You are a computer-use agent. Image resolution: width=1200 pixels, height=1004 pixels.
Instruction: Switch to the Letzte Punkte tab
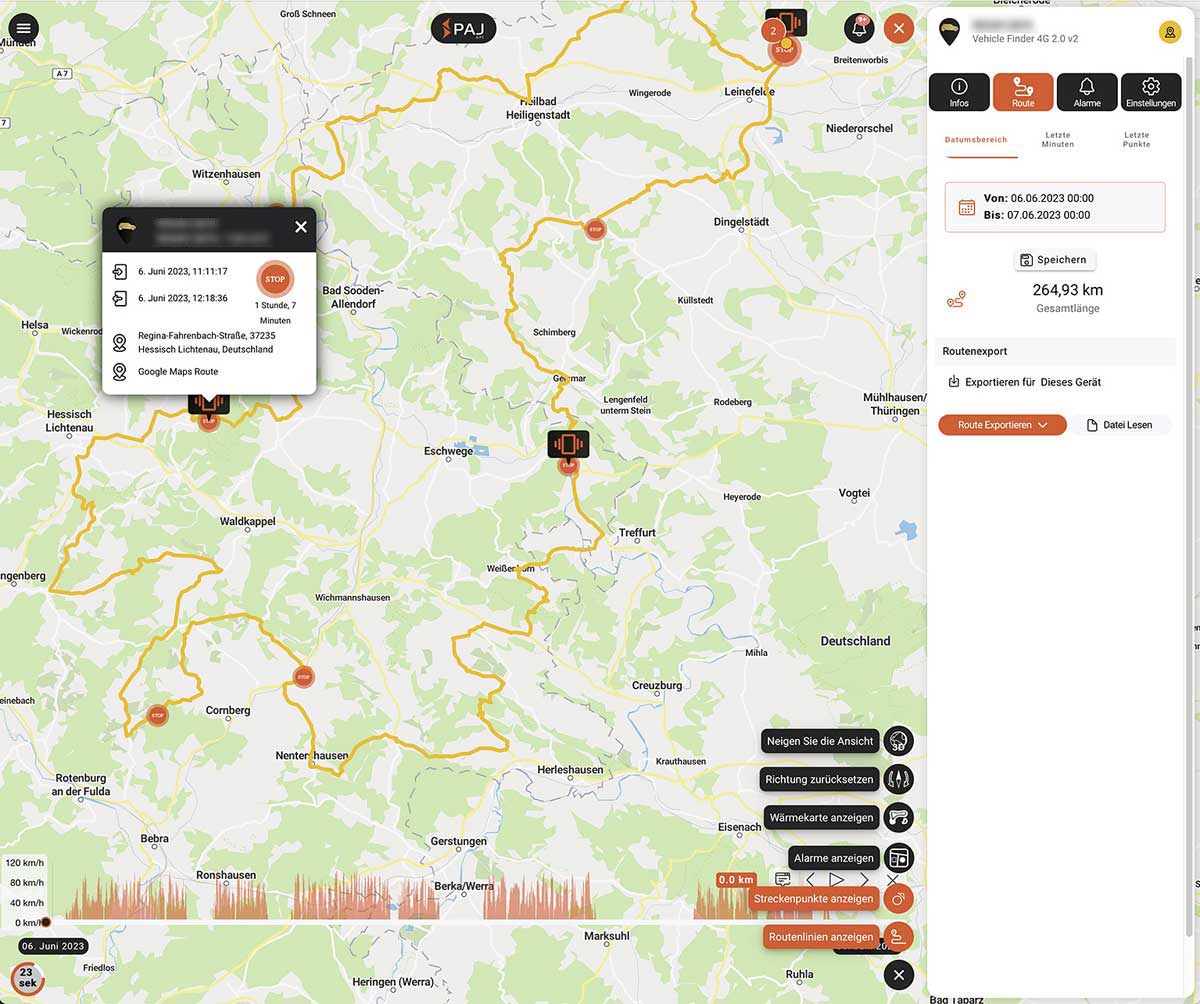(1136, 140)
